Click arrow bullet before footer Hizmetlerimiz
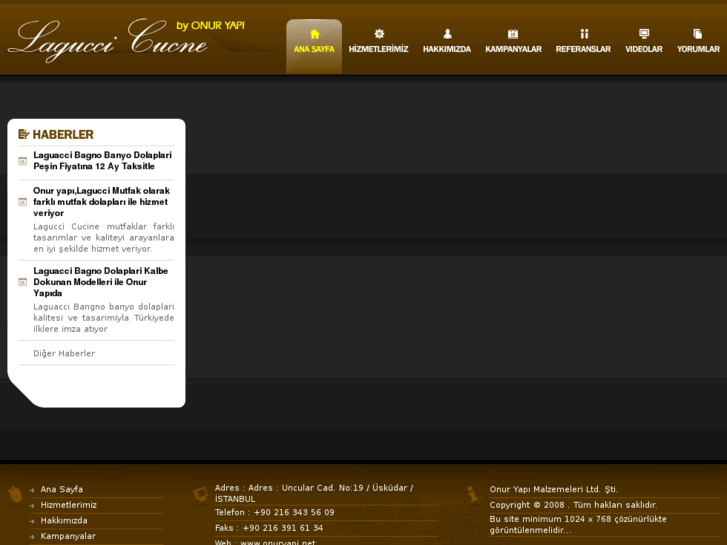The image size is (727, 545). click(x=32, y=506)
